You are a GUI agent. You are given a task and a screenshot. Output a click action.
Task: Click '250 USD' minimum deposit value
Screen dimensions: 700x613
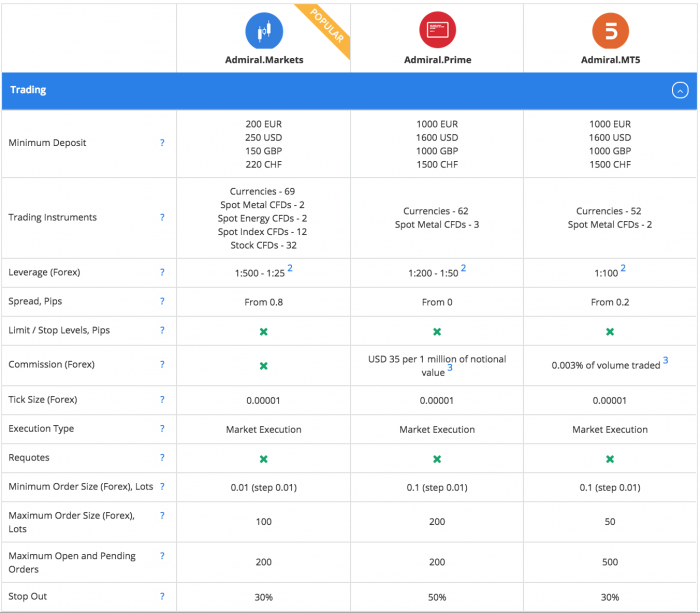pos(263,138)
